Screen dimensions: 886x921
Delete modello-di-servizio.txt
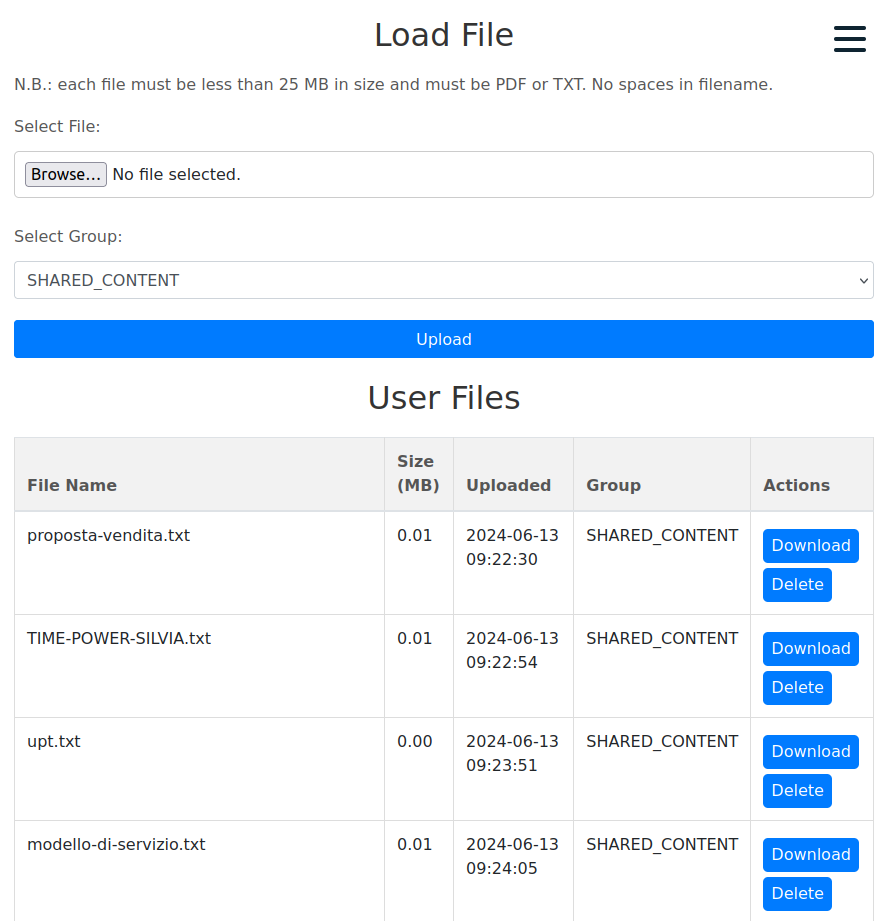[x=797, y=893]
